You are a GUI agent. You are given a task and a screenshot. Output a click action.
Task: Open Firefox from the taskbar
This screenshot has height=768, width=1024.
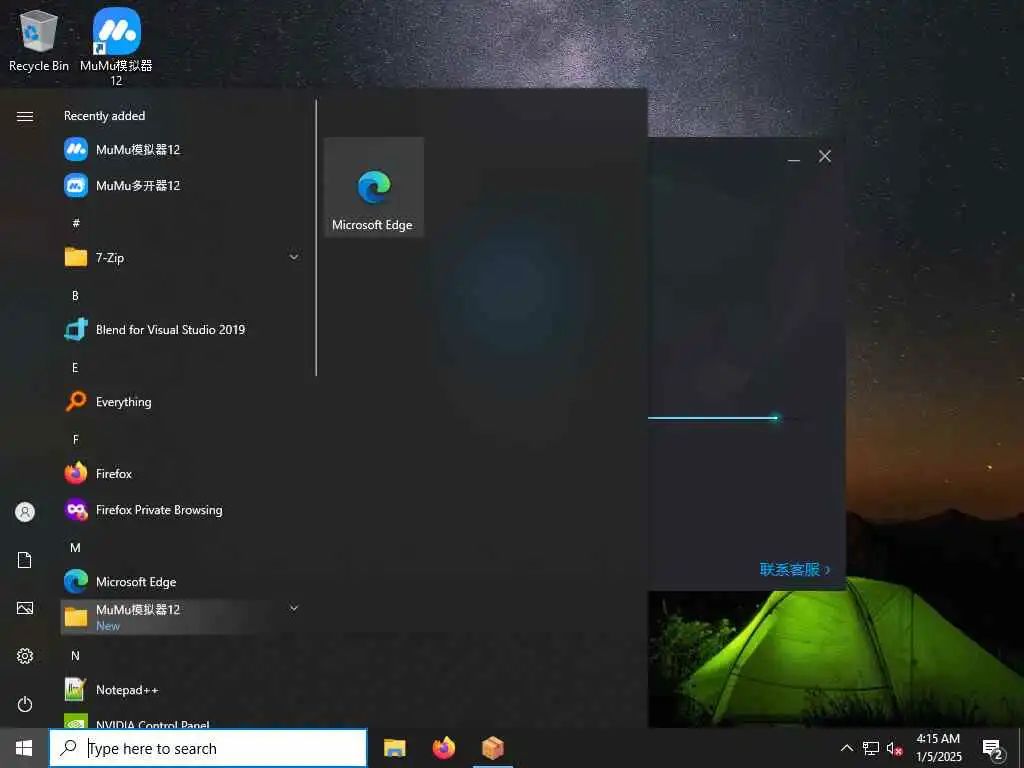[443, 748]
